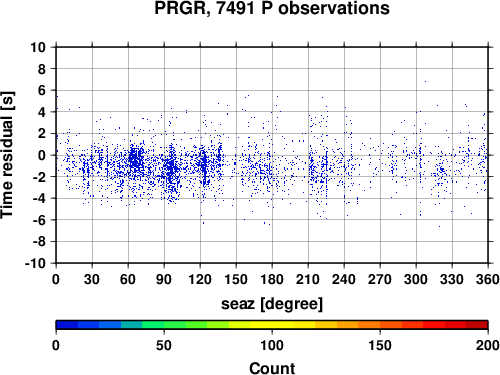Viewport: 500px width, 375px height.
Task: Click the seaz [degree] x-axis label
Action: [272, 304]
